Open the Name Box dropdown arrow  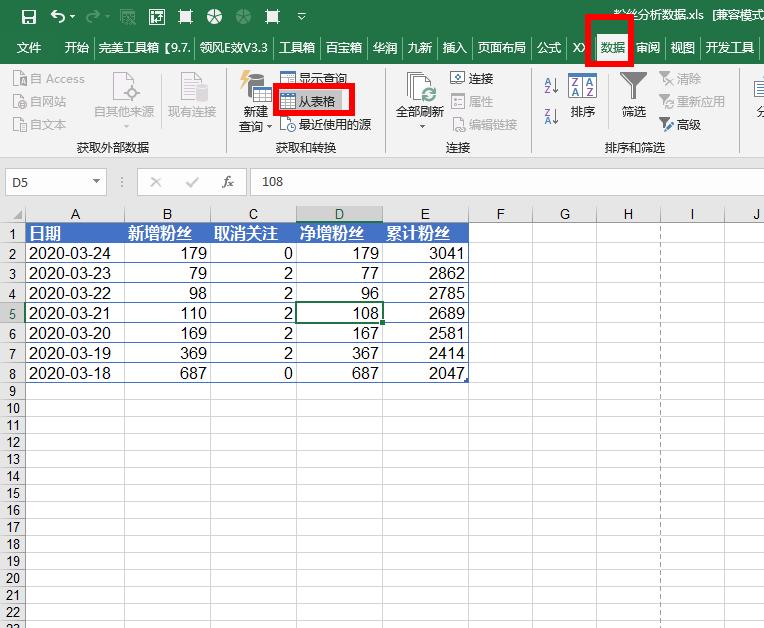[x=96, y=181]
